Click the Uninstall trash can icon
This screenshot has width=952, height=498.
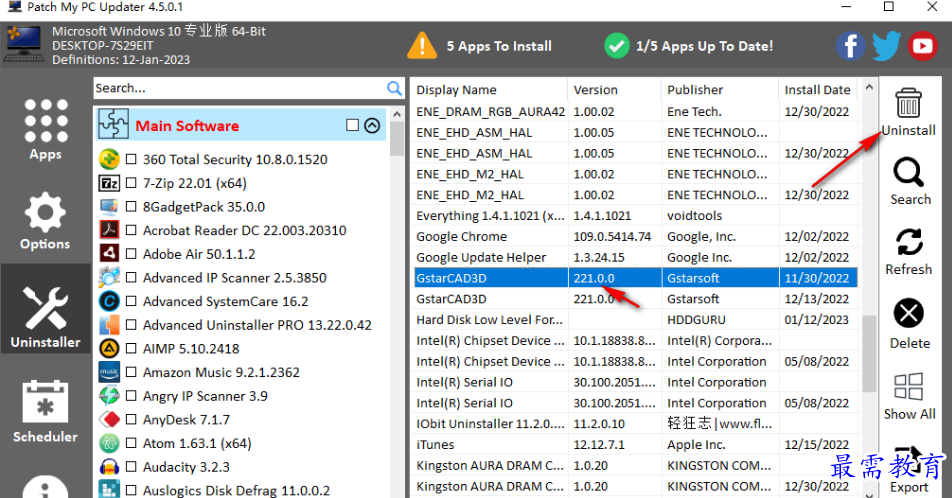[908, 103]
